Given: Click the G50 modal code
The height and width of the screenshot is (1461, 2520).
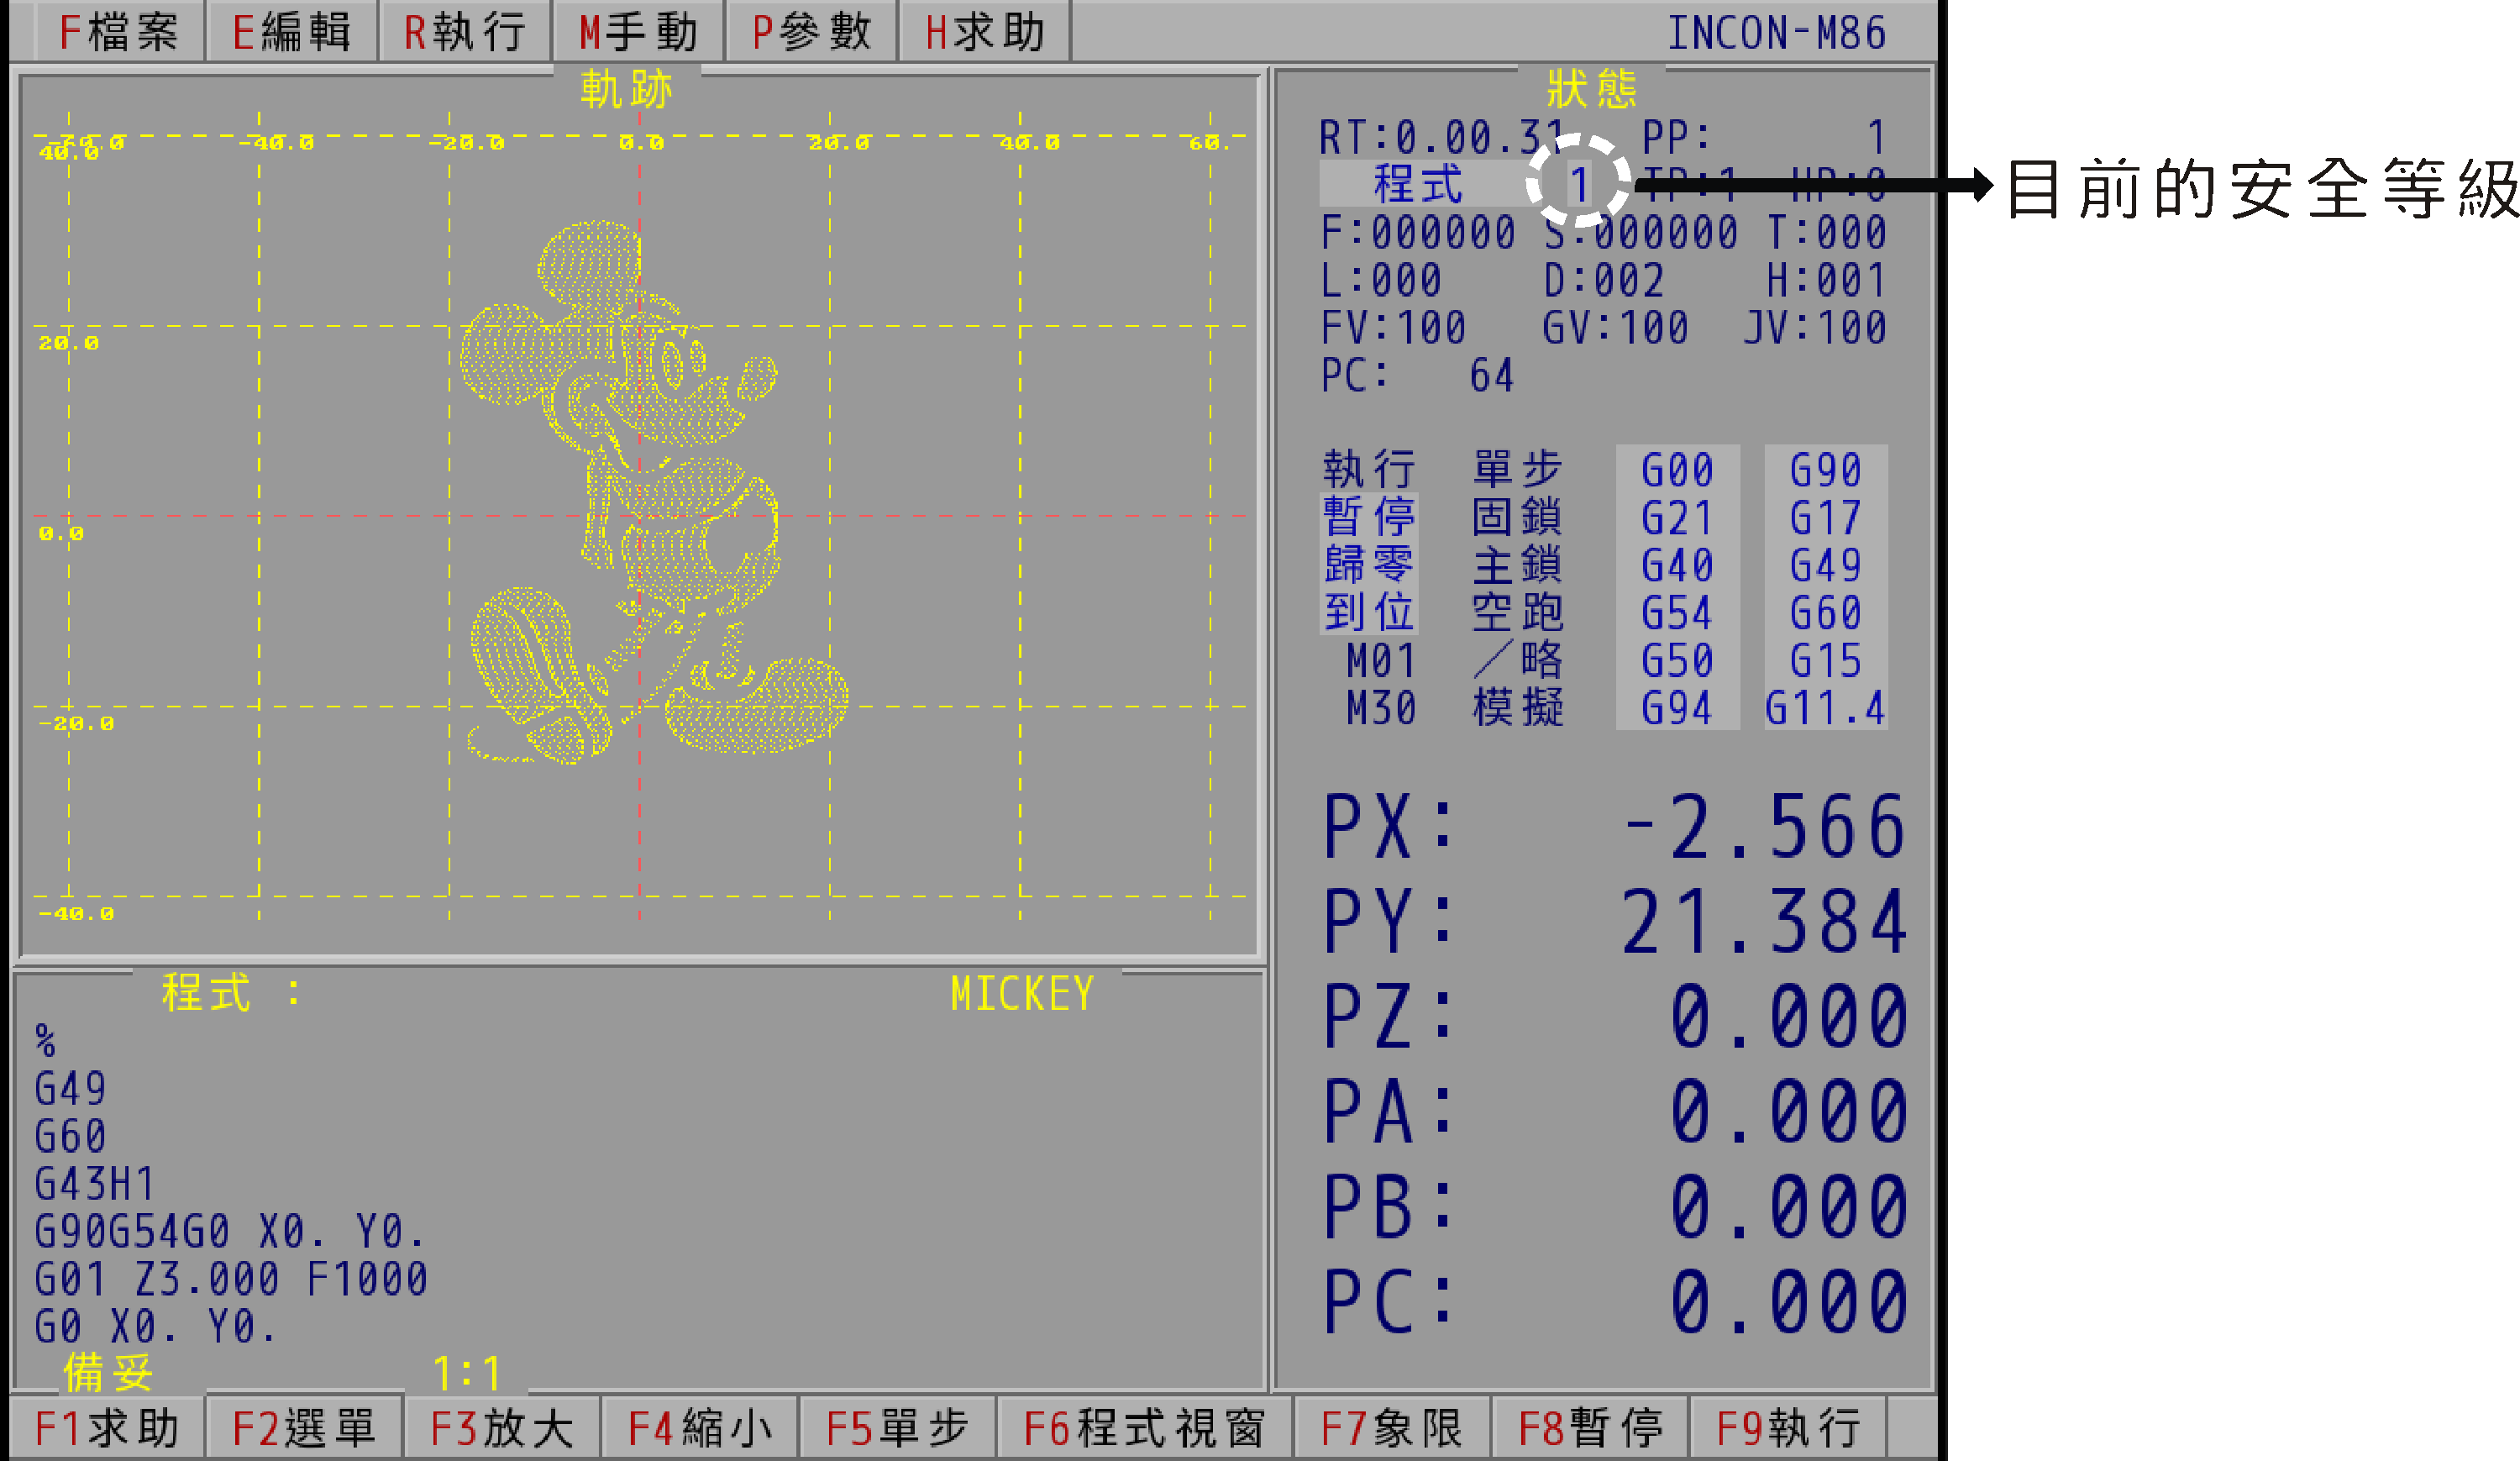Looking at the screenshot, I should point(1677,661).
